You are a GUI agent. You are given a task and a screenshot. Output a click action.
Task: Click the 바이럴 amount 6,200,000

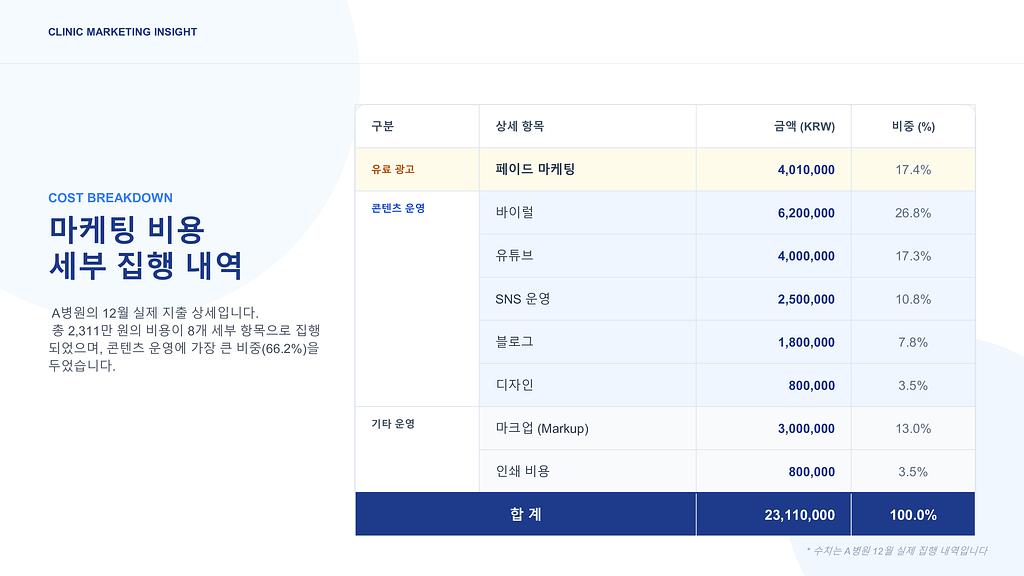tap(805, 213)
